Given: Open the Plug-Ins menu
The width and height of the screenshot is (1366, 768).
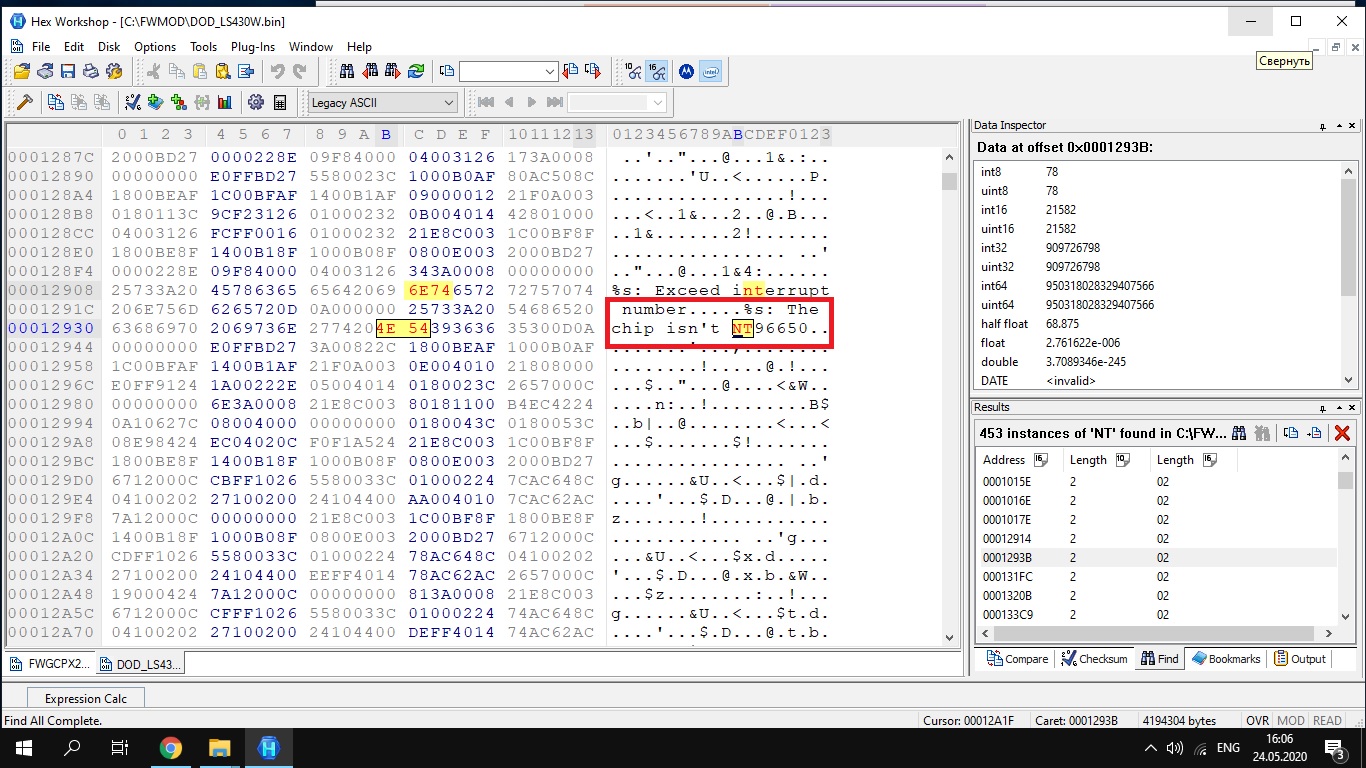Looking at the screenshot, I should click(x=252, y=47).
